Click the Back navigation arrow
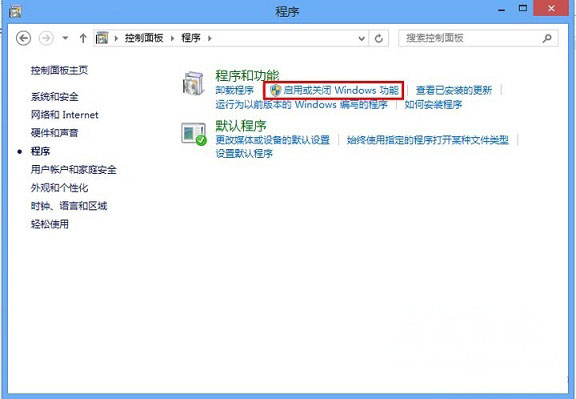The width and height of the screenshot is (576, 399). coord(23,38)
